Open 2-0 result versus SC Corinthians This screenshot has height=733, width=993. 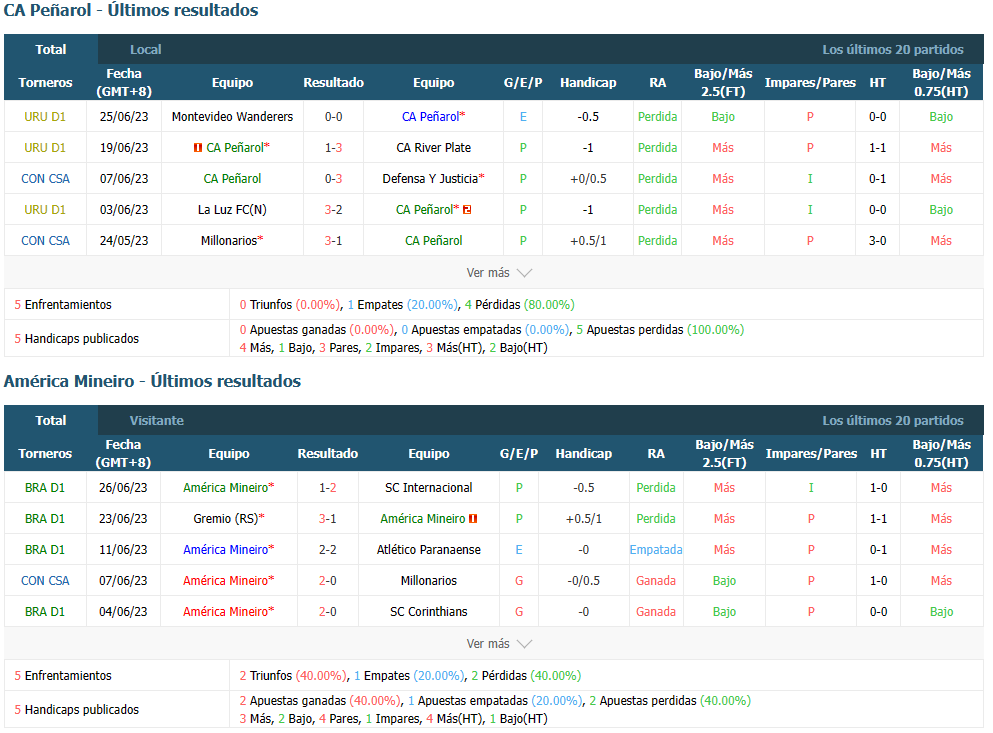pyautogui.click(x=328, y=612)
